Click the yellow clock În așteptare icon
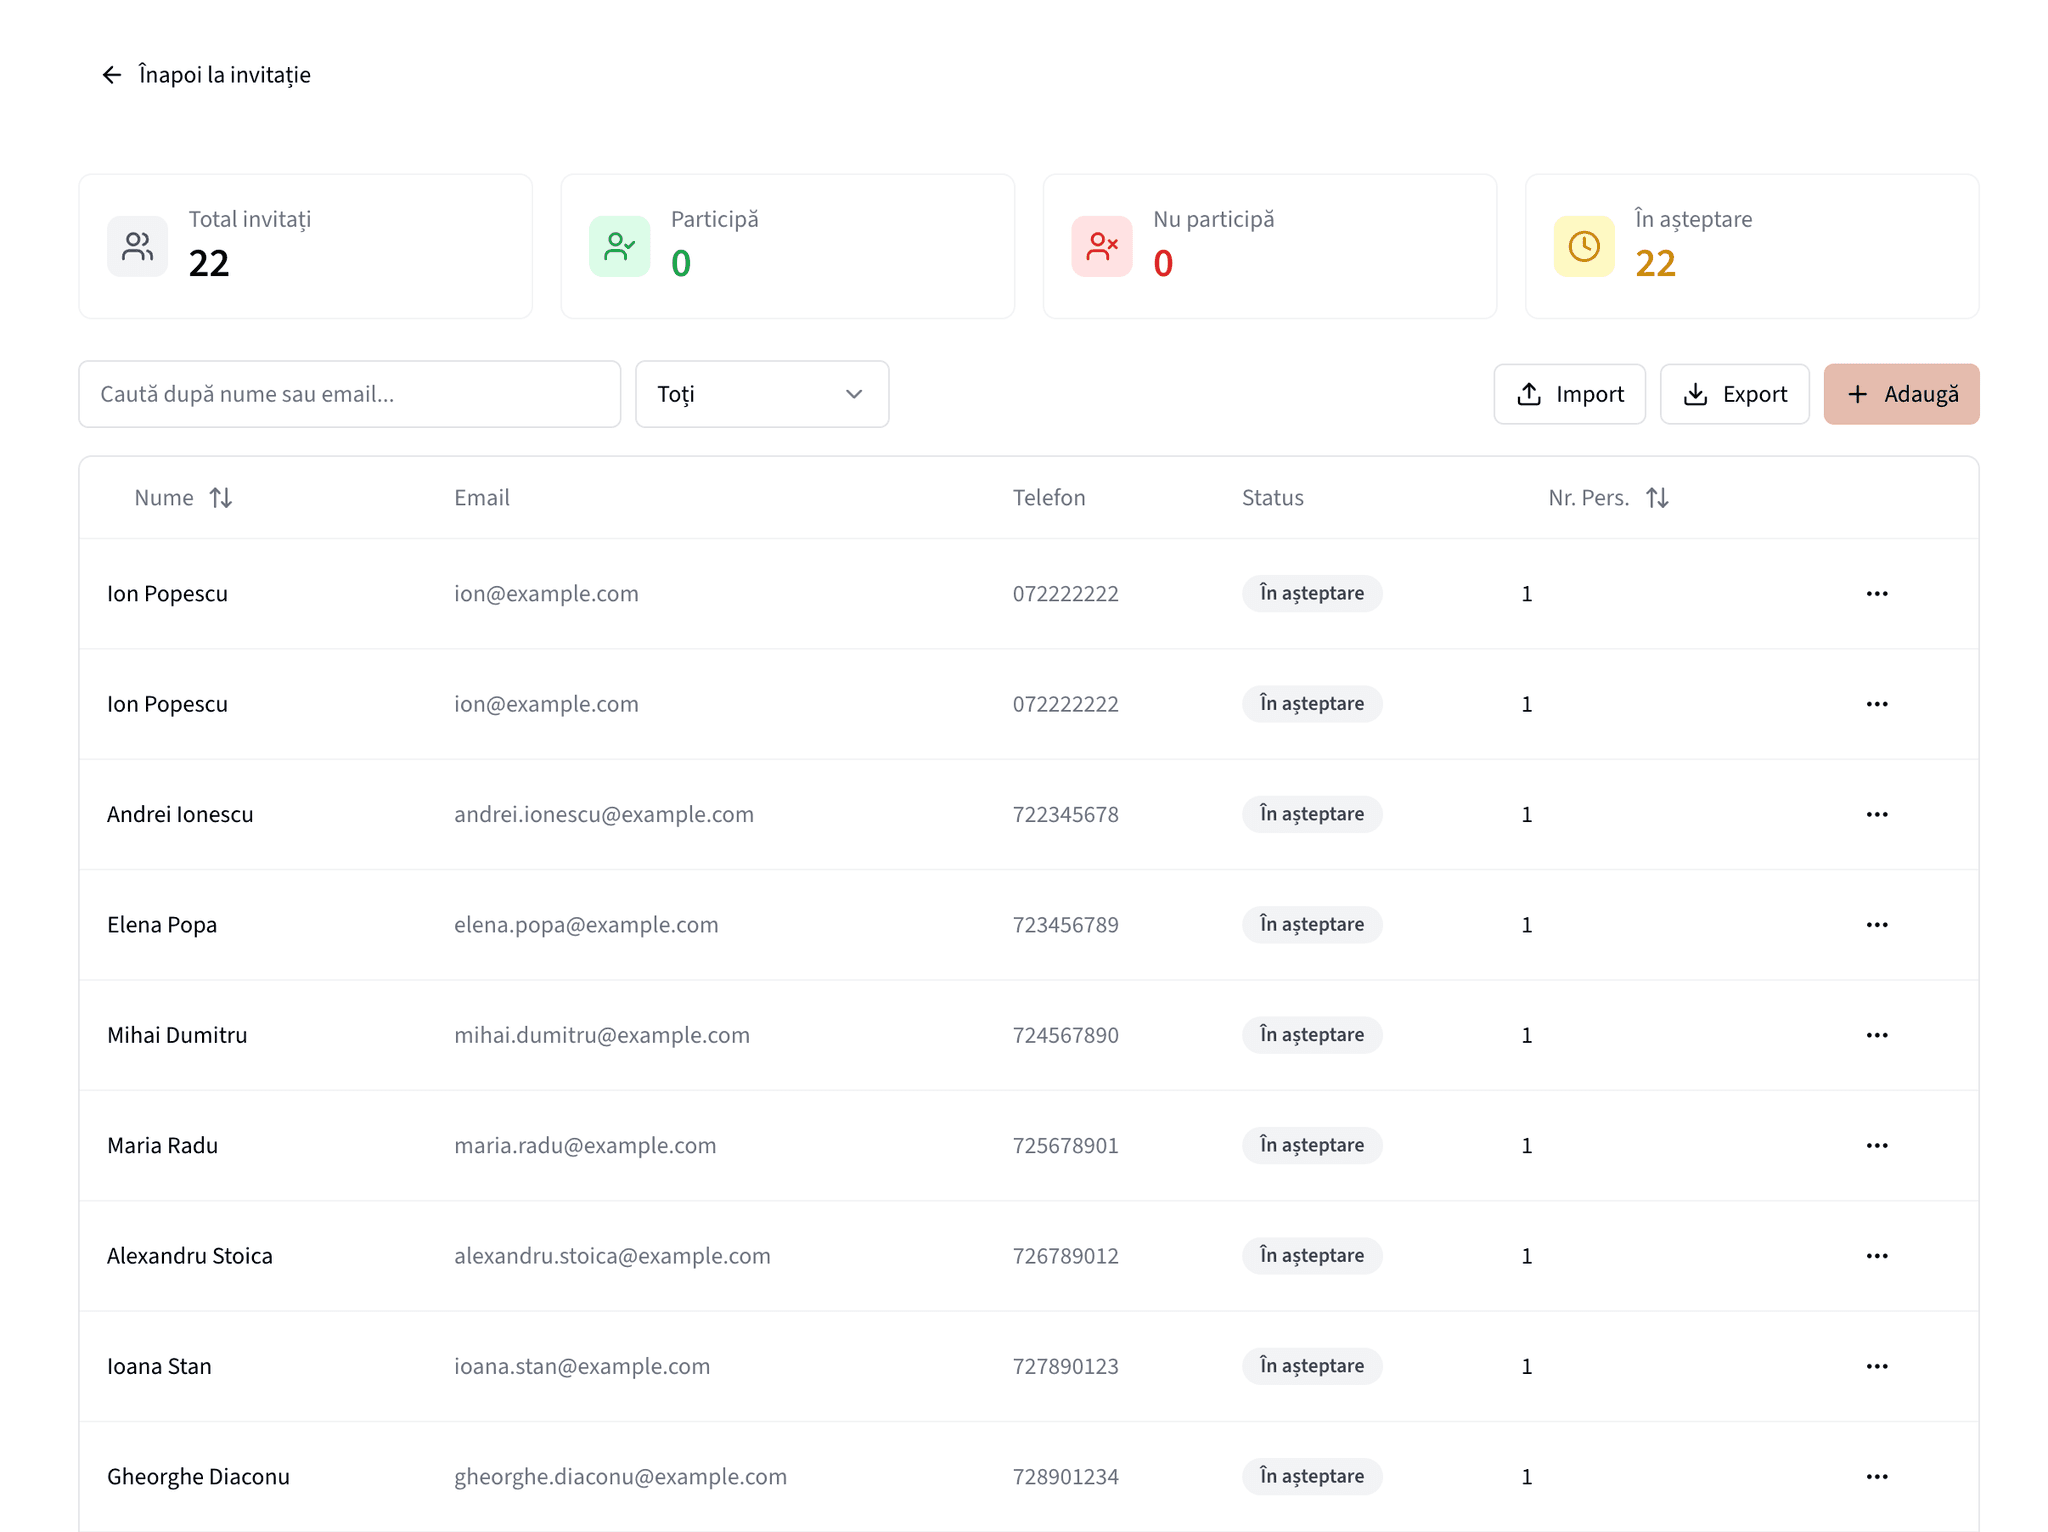 [1584, 246]
